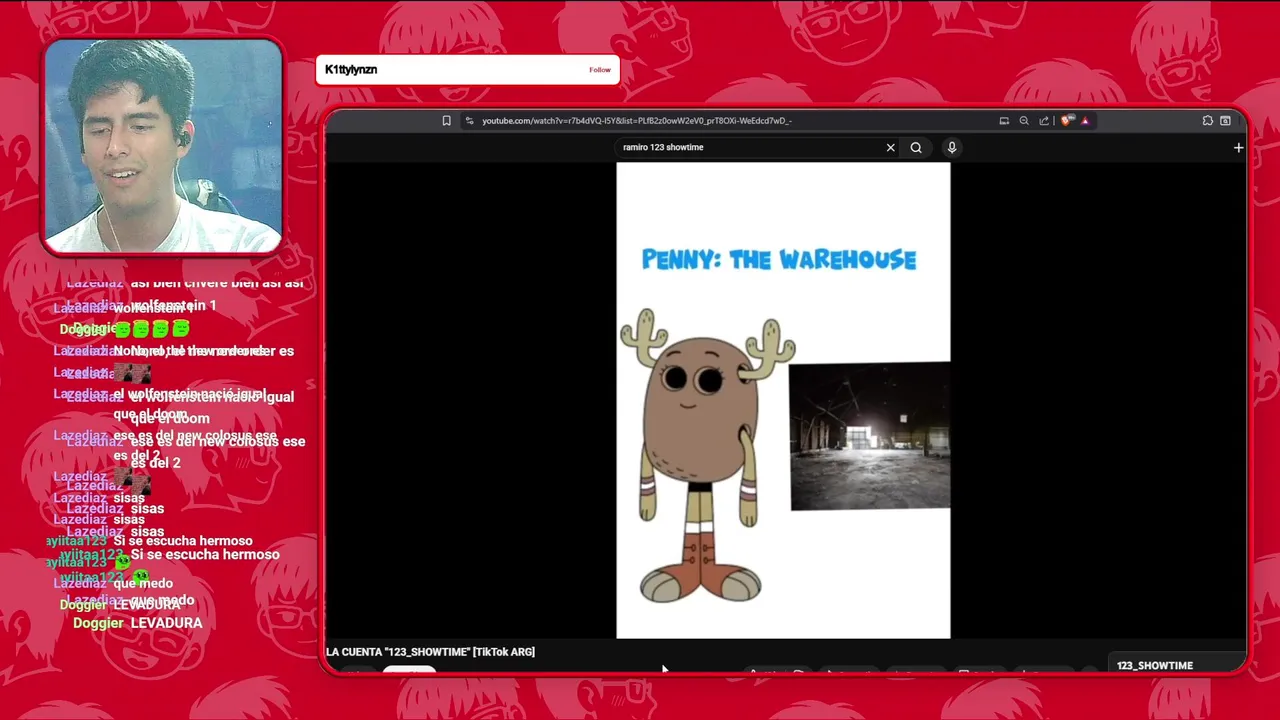The width and height of the screenshot is (1280, 720).
Task: Click the zoom magnifier icon in the address bar
Action: (x=1024, y=121)
